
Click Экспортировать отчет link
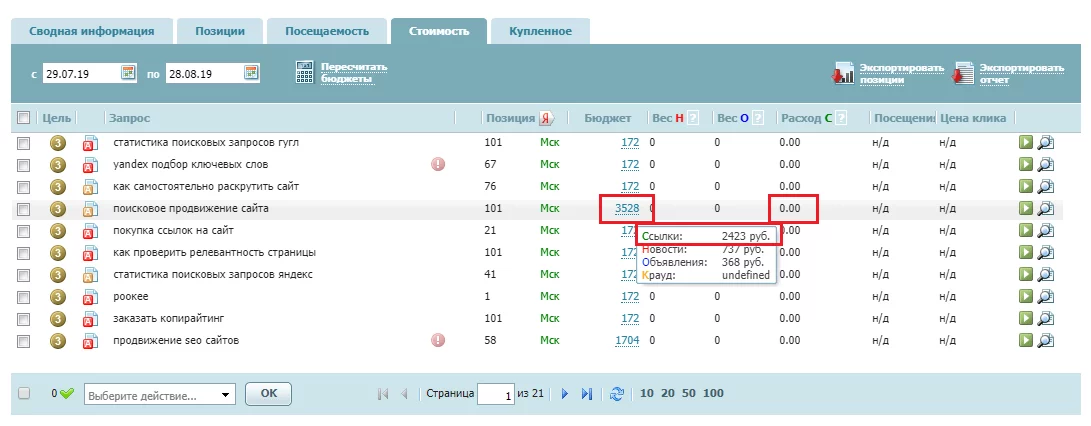[1022, 74]
